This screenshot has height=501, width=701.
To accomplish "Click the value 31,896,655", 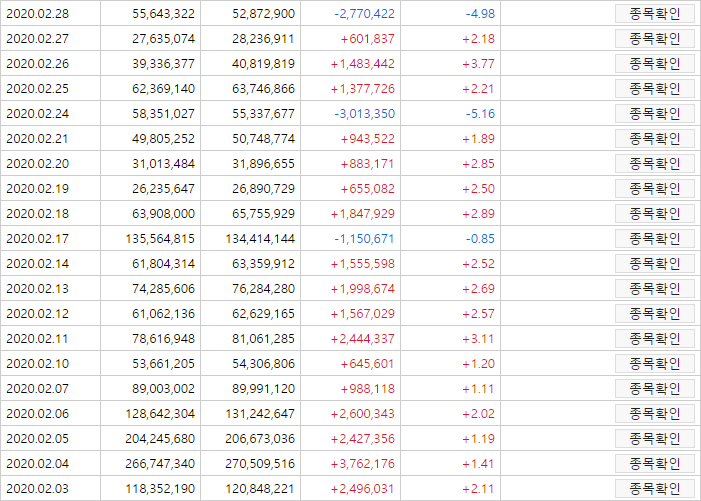I will (x=263, y=164).
